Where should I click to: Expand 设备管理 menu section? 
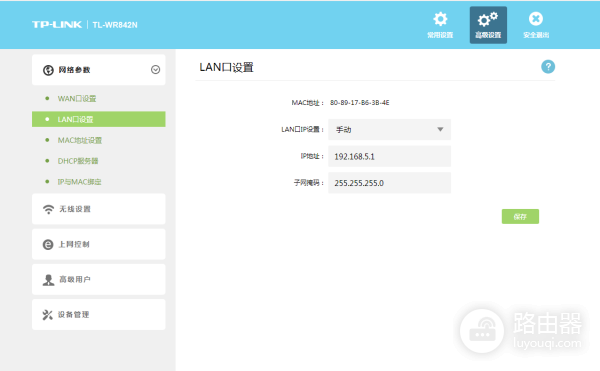click(x=99, y=314)
